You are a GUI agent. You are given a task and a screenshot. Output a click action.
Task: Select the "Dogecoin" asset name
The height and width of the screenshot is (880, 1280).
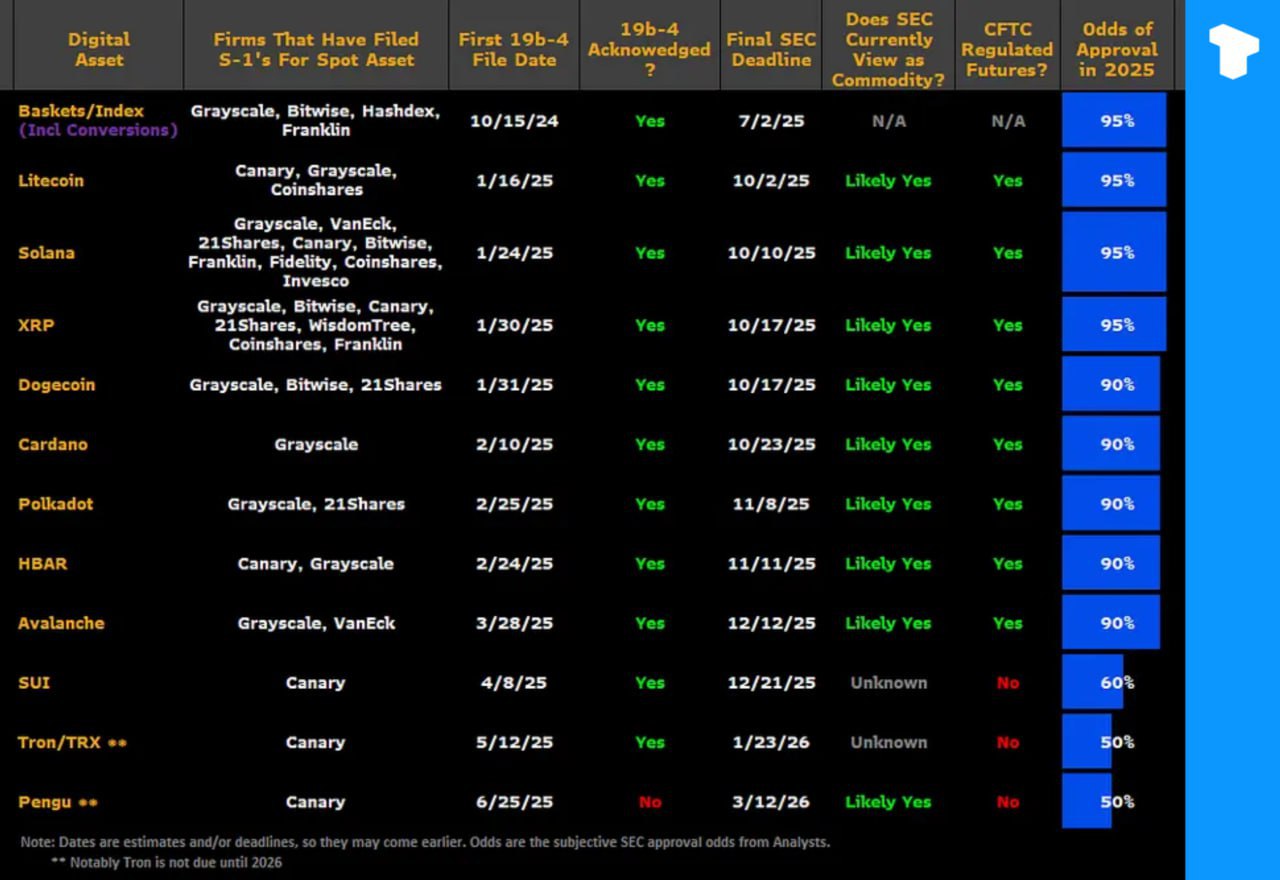click(57, 385)
